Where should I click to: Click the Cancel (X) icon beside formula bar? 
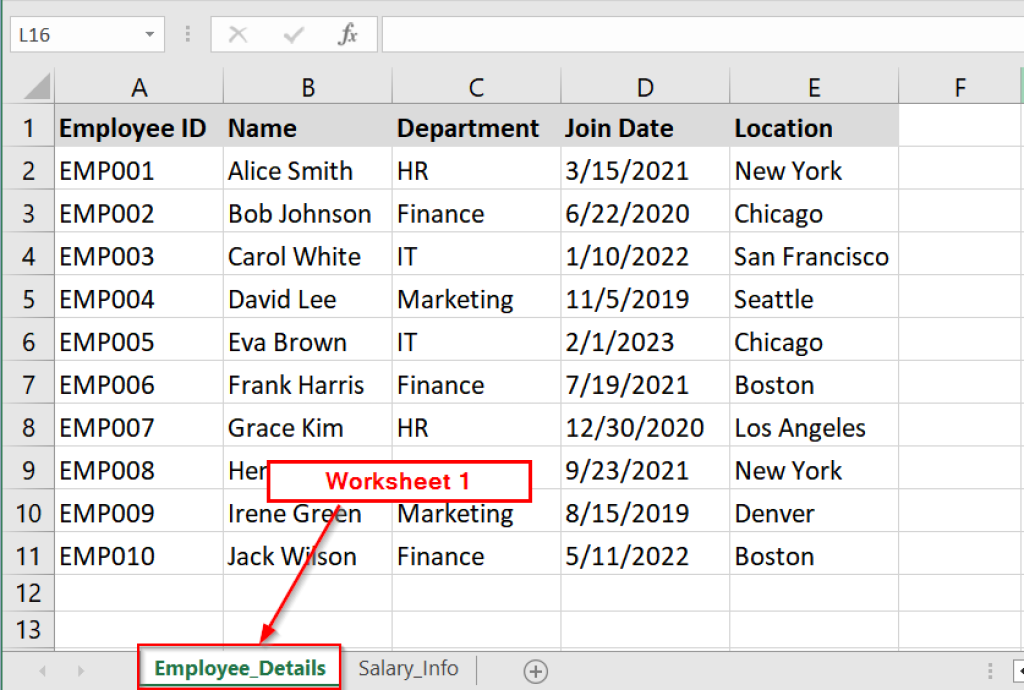(237, 33)
